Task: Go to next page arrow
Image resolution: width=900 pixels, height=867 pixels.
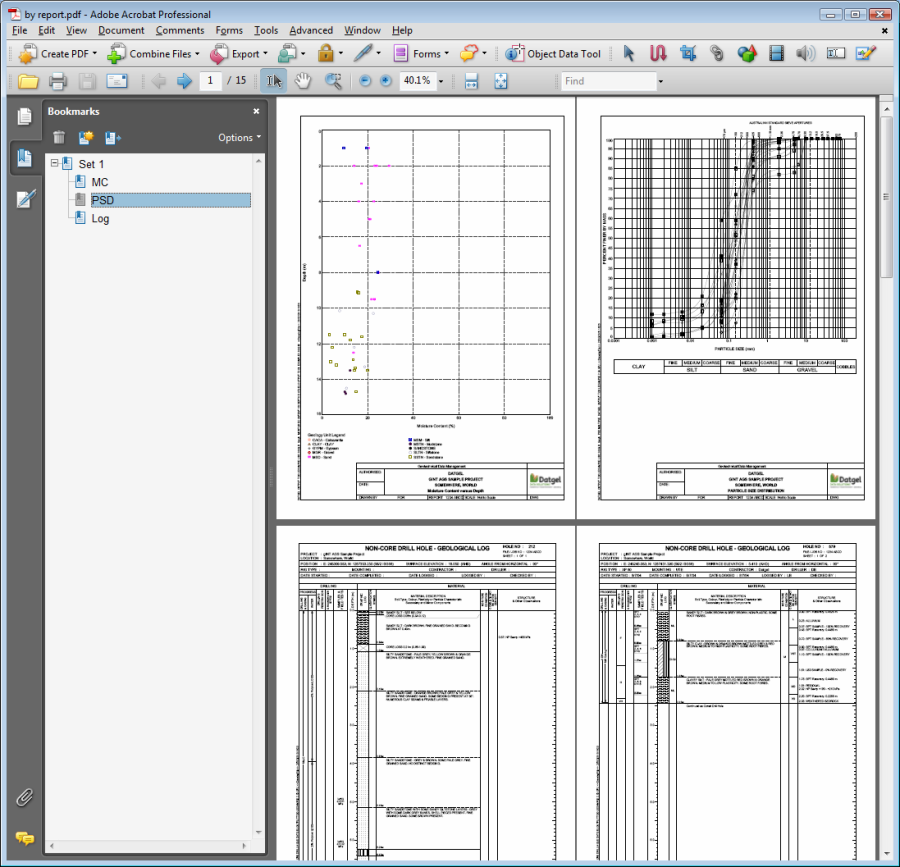Action: click(x=184, y=81)
